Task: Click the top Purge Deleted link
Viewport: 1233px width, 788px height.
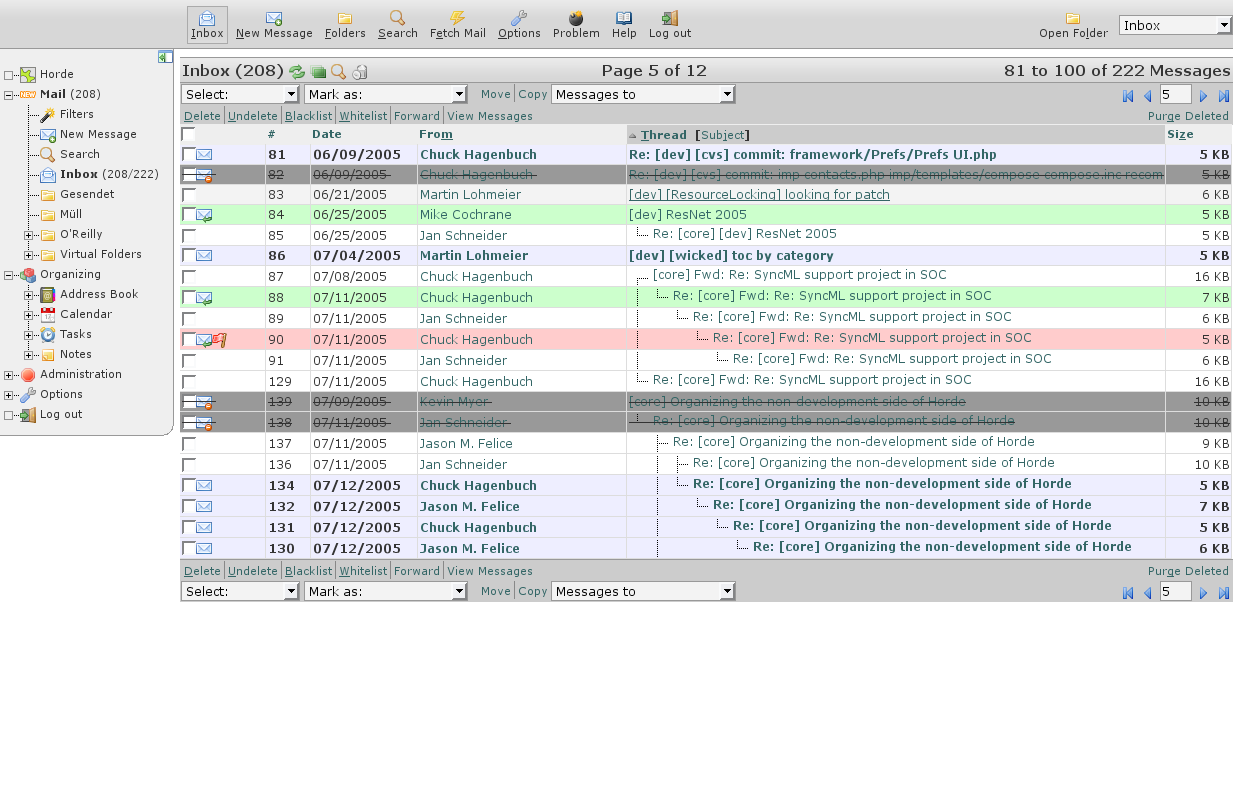Action: click(x=1188, y=116)
